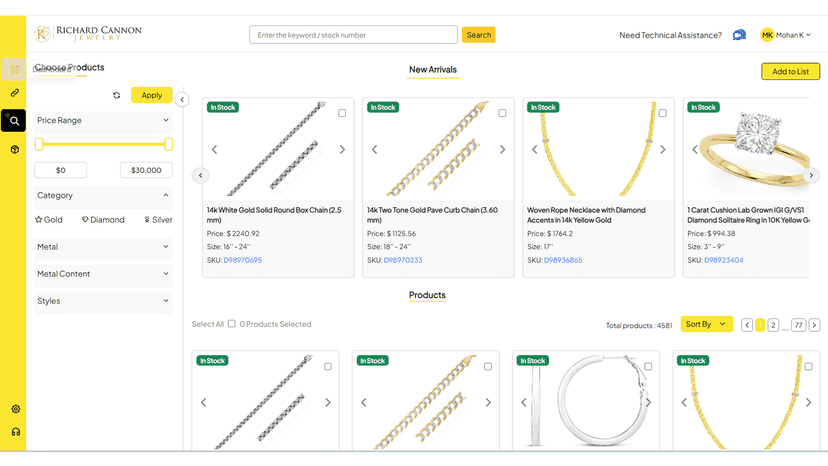Check the Select All products checkbox

[231, 324]
